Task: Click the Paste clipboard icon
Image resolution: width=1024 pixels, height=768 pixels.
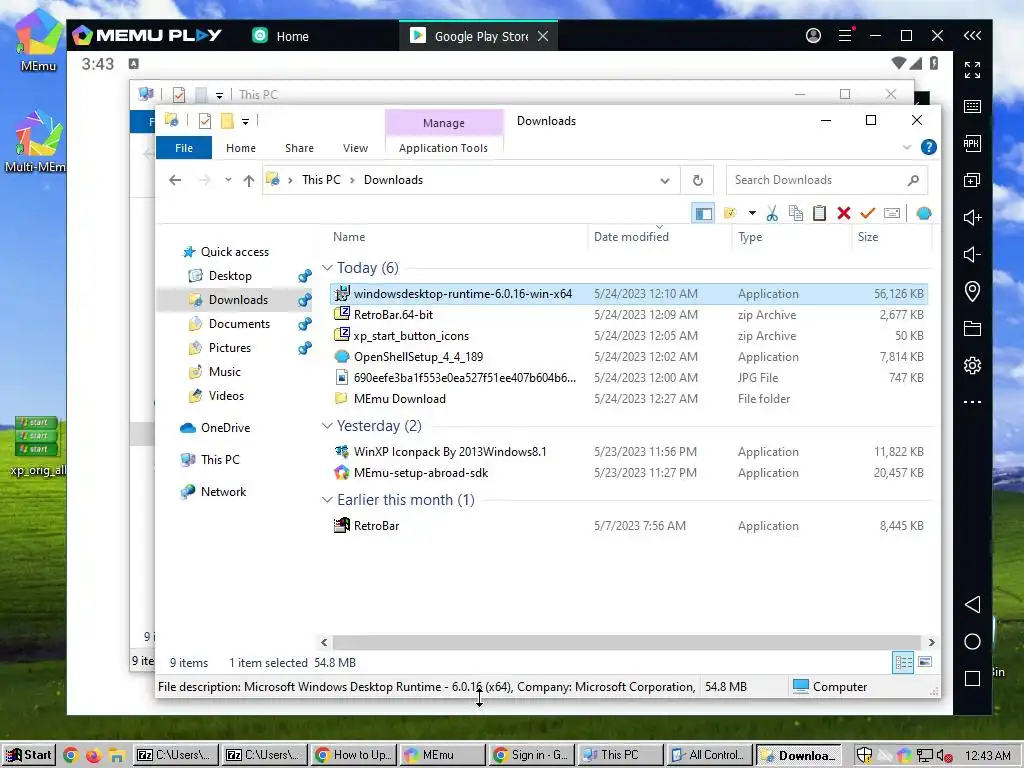Action: 819,214
